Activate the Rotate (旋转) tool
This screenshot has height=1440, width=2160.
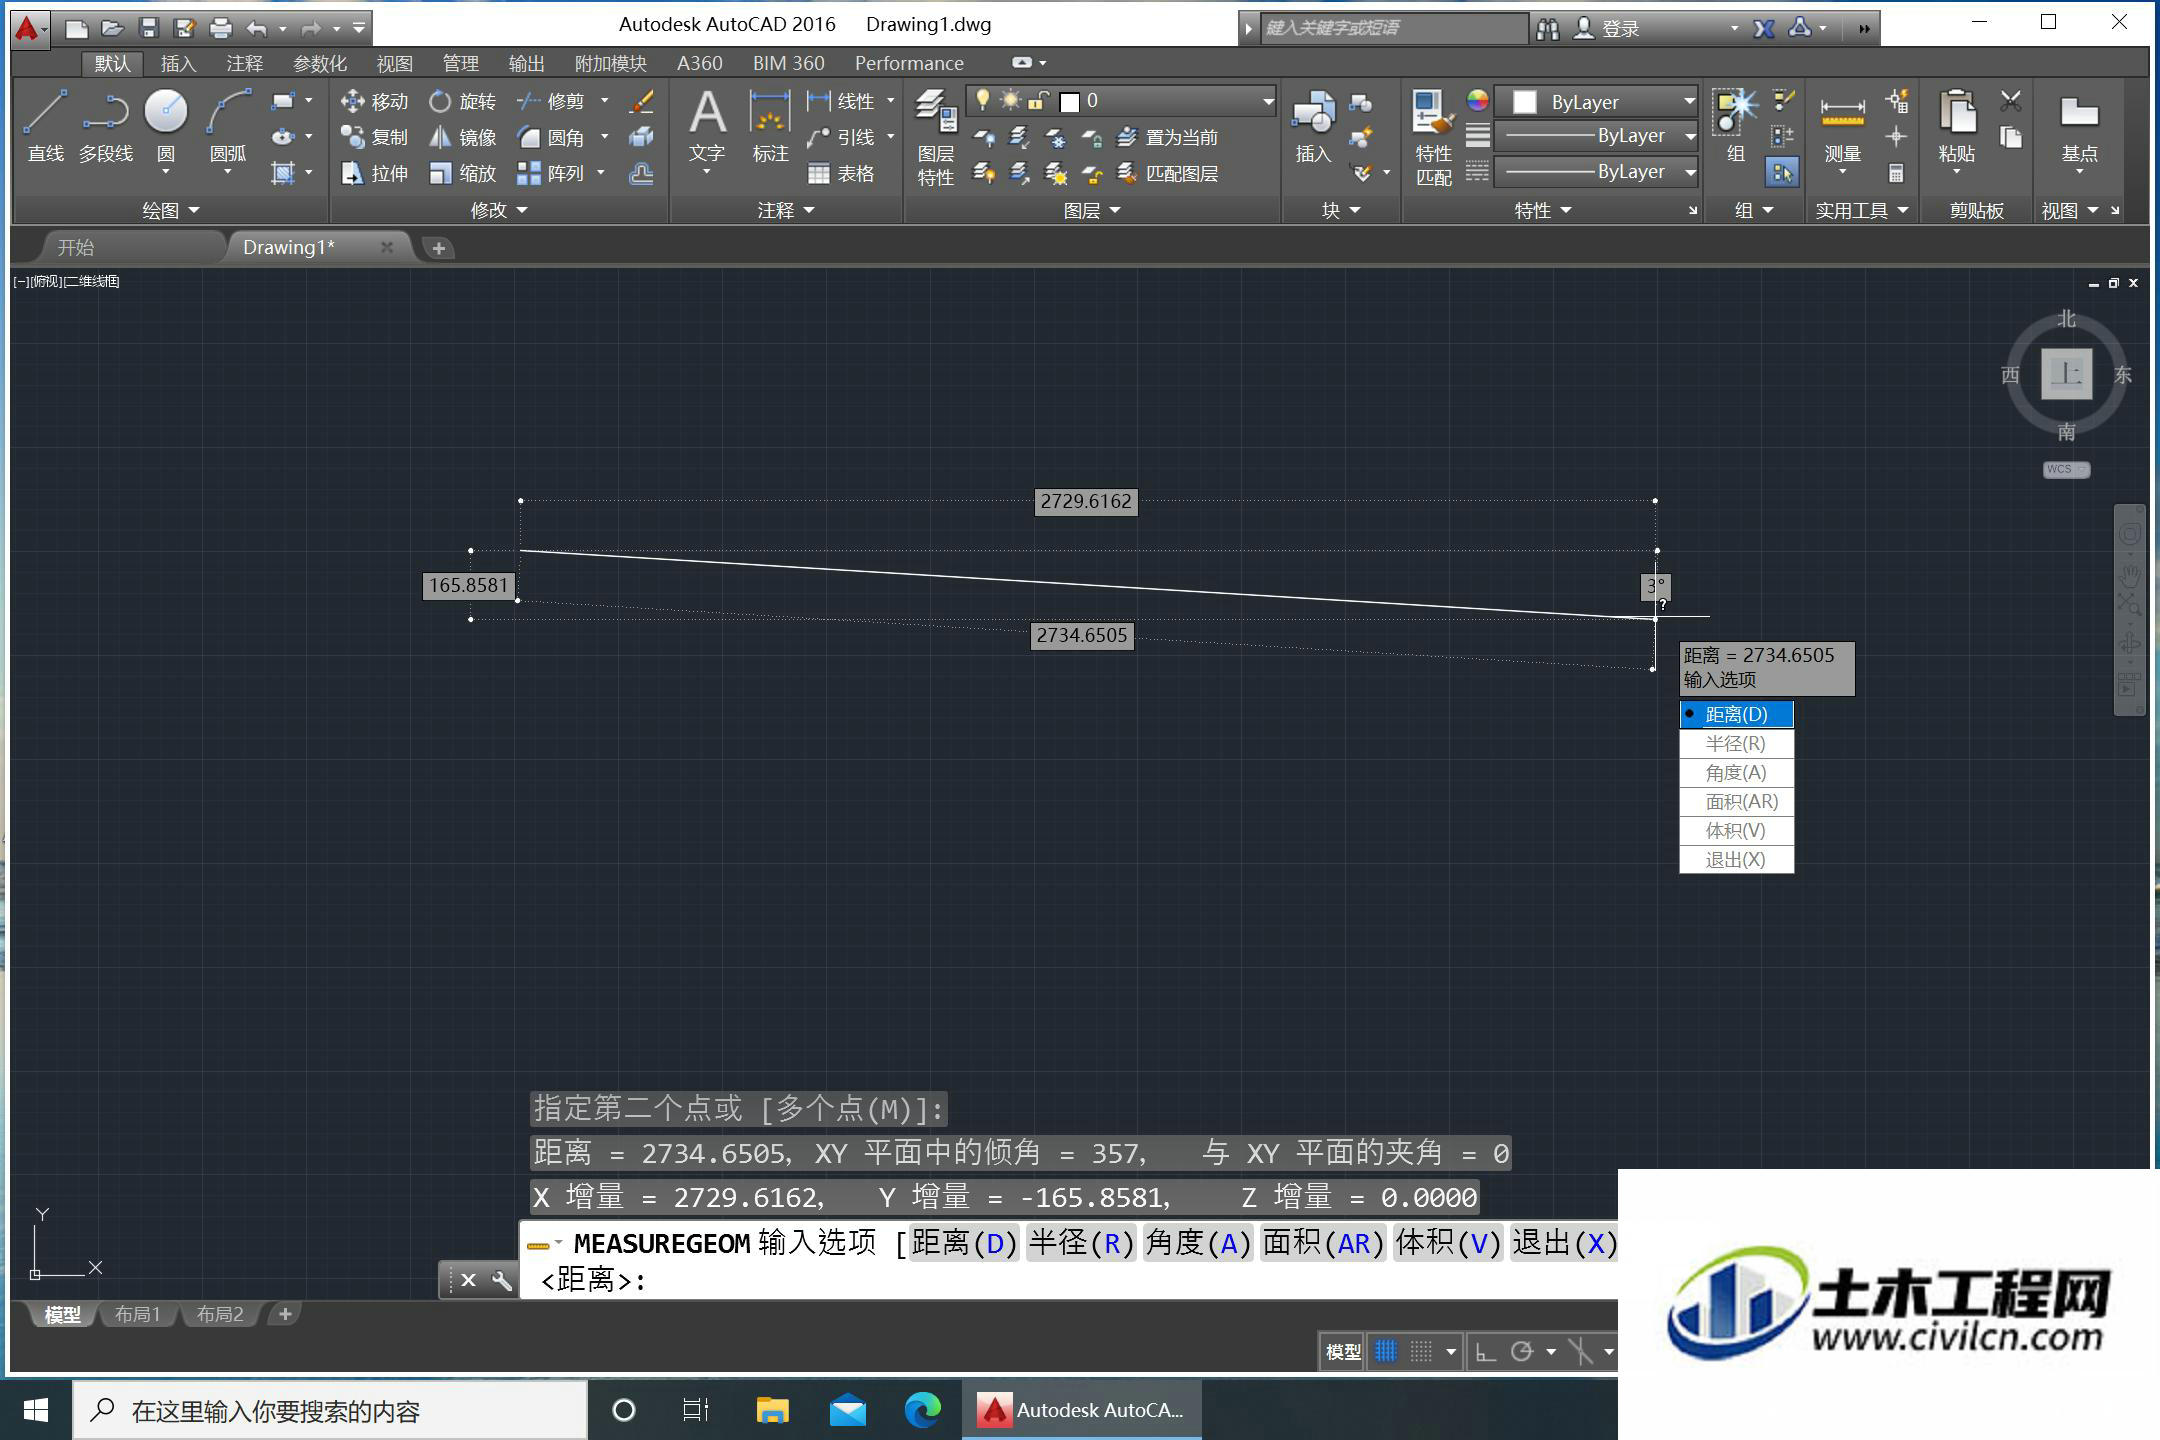point(462,101)
